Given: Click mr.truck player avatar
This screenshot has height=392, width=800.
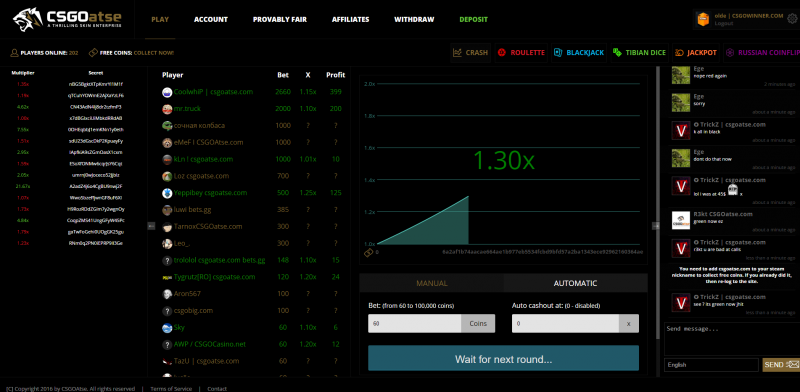Looking at the screenshot, I should (167, 109).
